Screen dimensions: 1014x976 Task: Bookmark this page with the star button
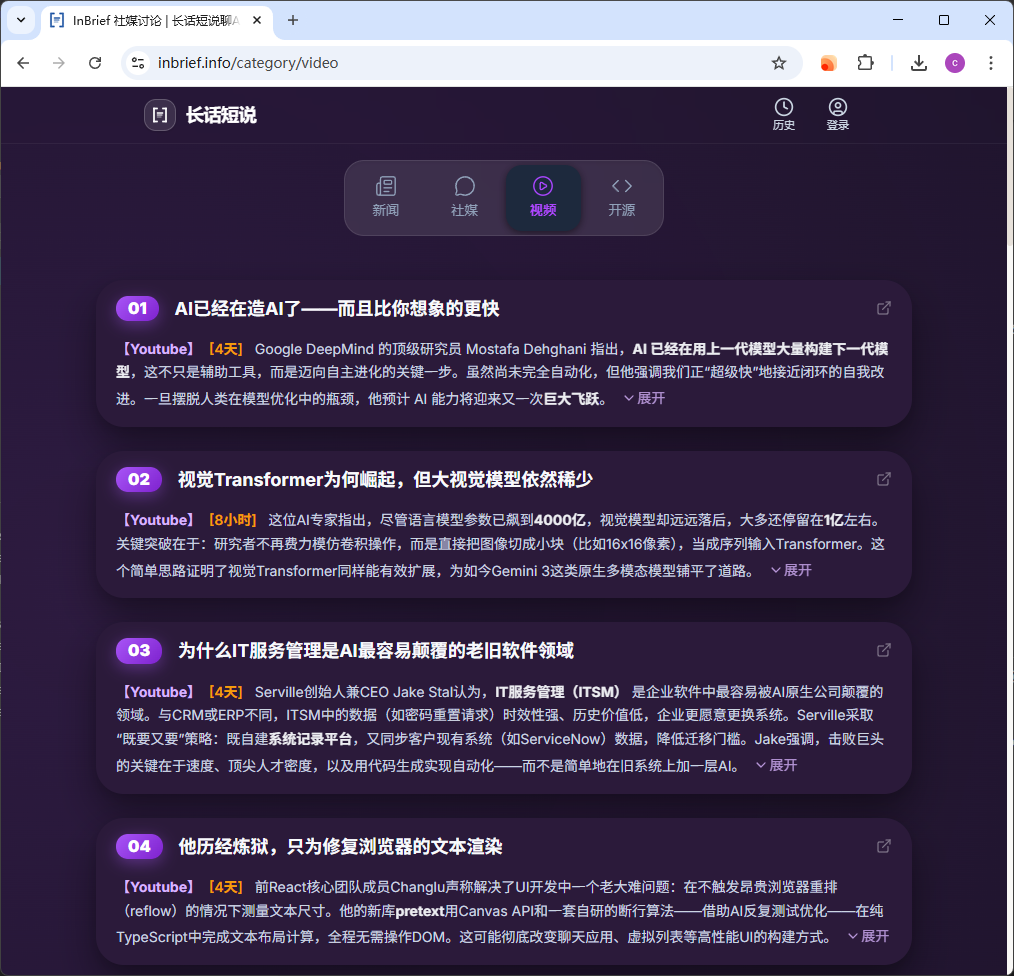[x=779, y=62]
